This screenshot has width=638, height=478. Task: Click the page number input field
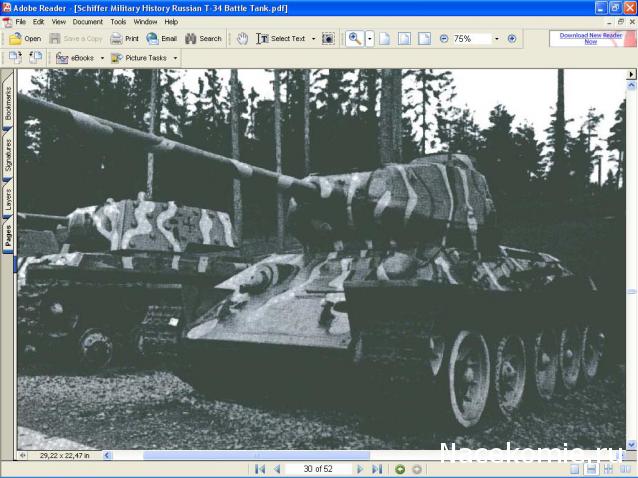(x=317, y=469)
